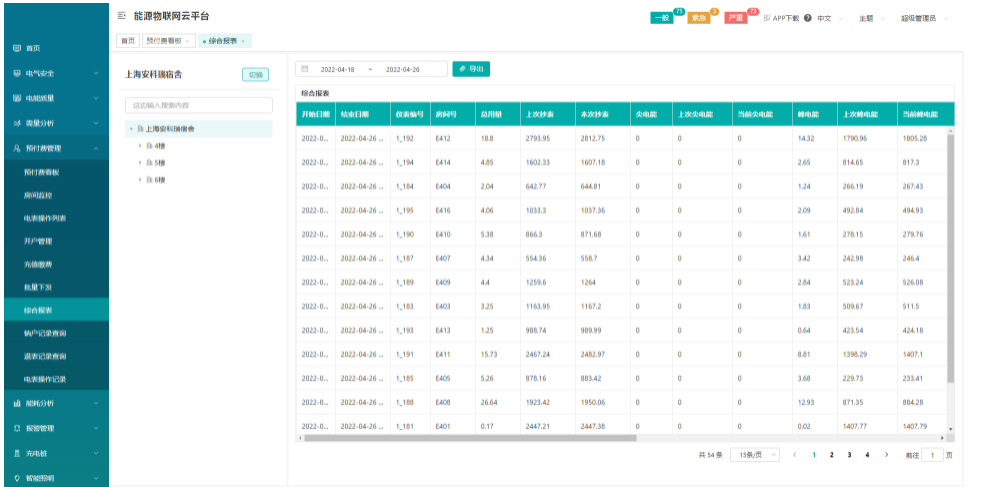
Task: Open 充值缴费 in the sidebar
Action: (37, 264)
